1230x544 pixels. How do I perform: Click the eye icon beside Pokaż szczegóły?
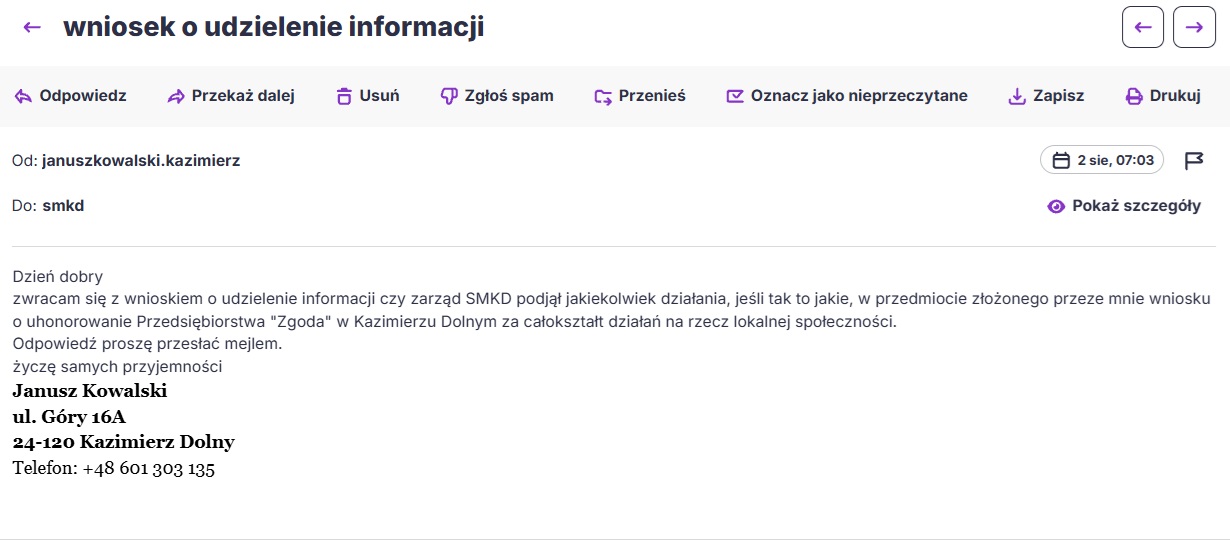tap(1056, 206)
